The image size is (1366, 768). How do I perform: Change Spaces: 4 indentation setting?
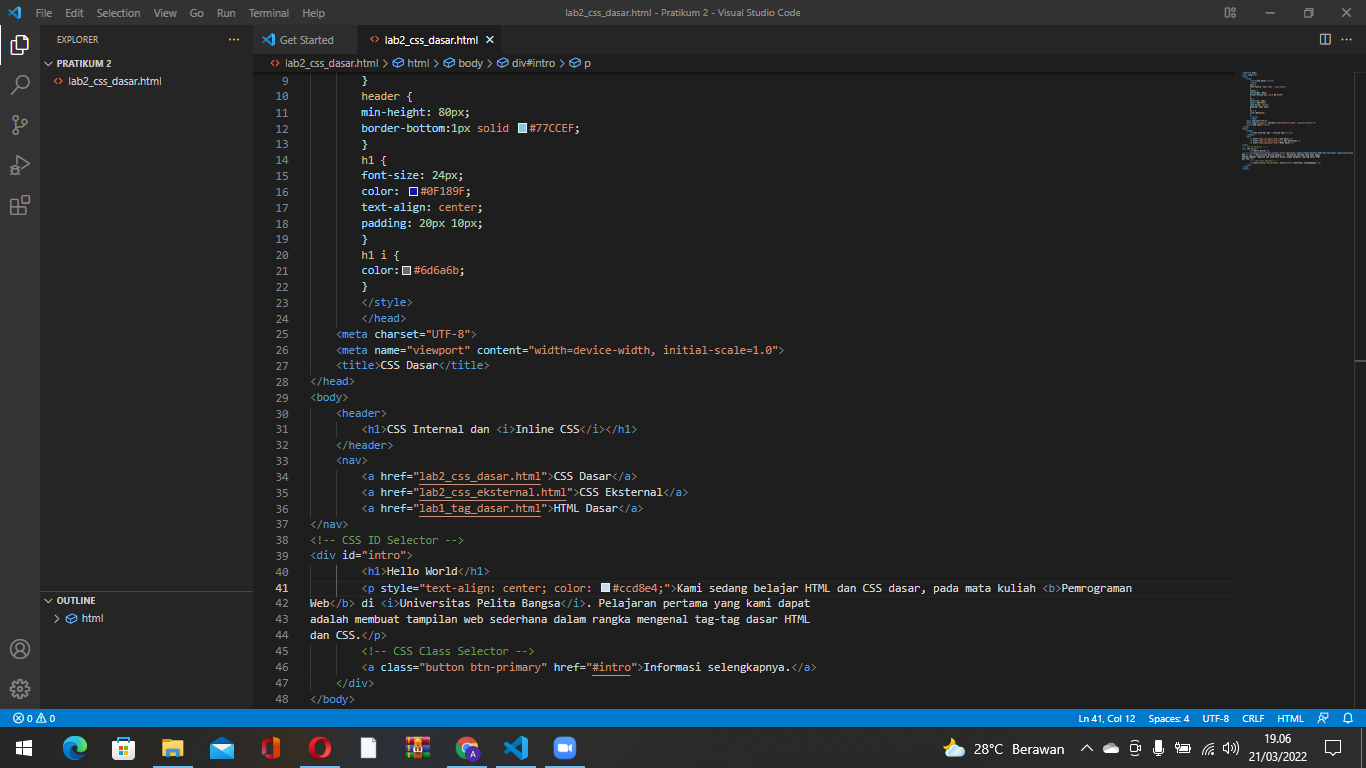[x=1169, y=718]
